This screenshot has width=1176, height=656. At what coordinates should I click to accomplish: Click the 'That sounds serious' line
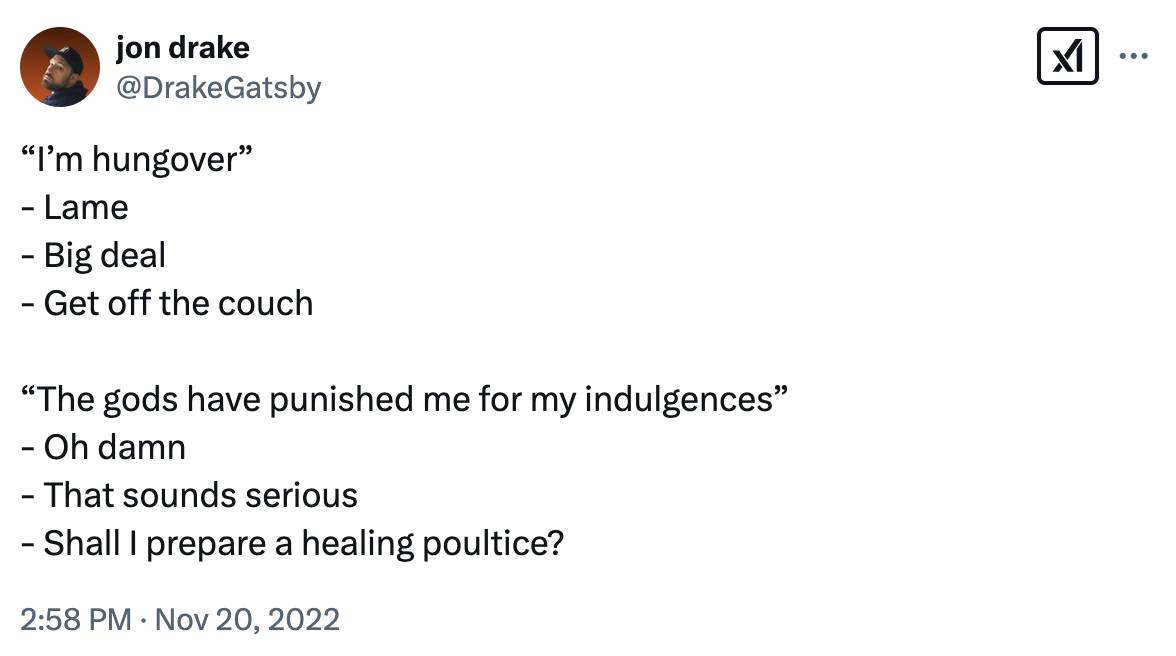(x=189, y=496)
